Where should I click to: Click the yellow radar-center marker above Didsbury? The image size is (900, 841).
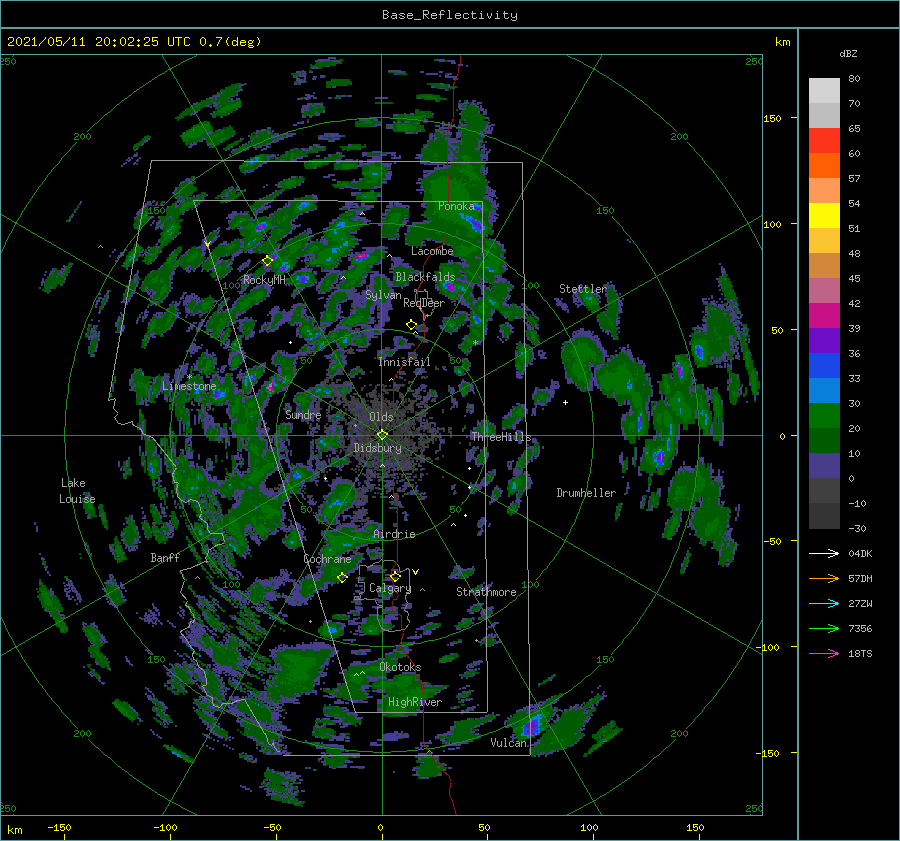click(382, 435)
